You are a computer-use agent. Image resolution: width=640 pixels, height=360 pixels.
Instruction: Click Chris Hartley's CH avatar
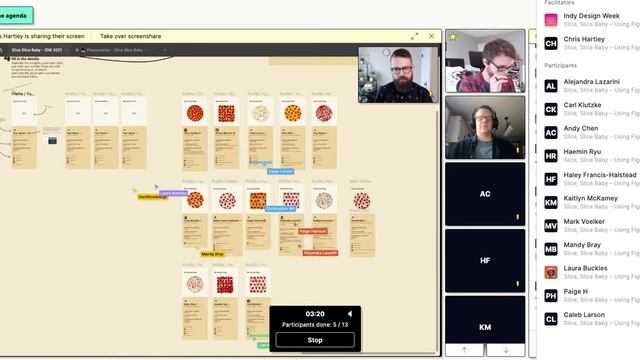[551, 43]
